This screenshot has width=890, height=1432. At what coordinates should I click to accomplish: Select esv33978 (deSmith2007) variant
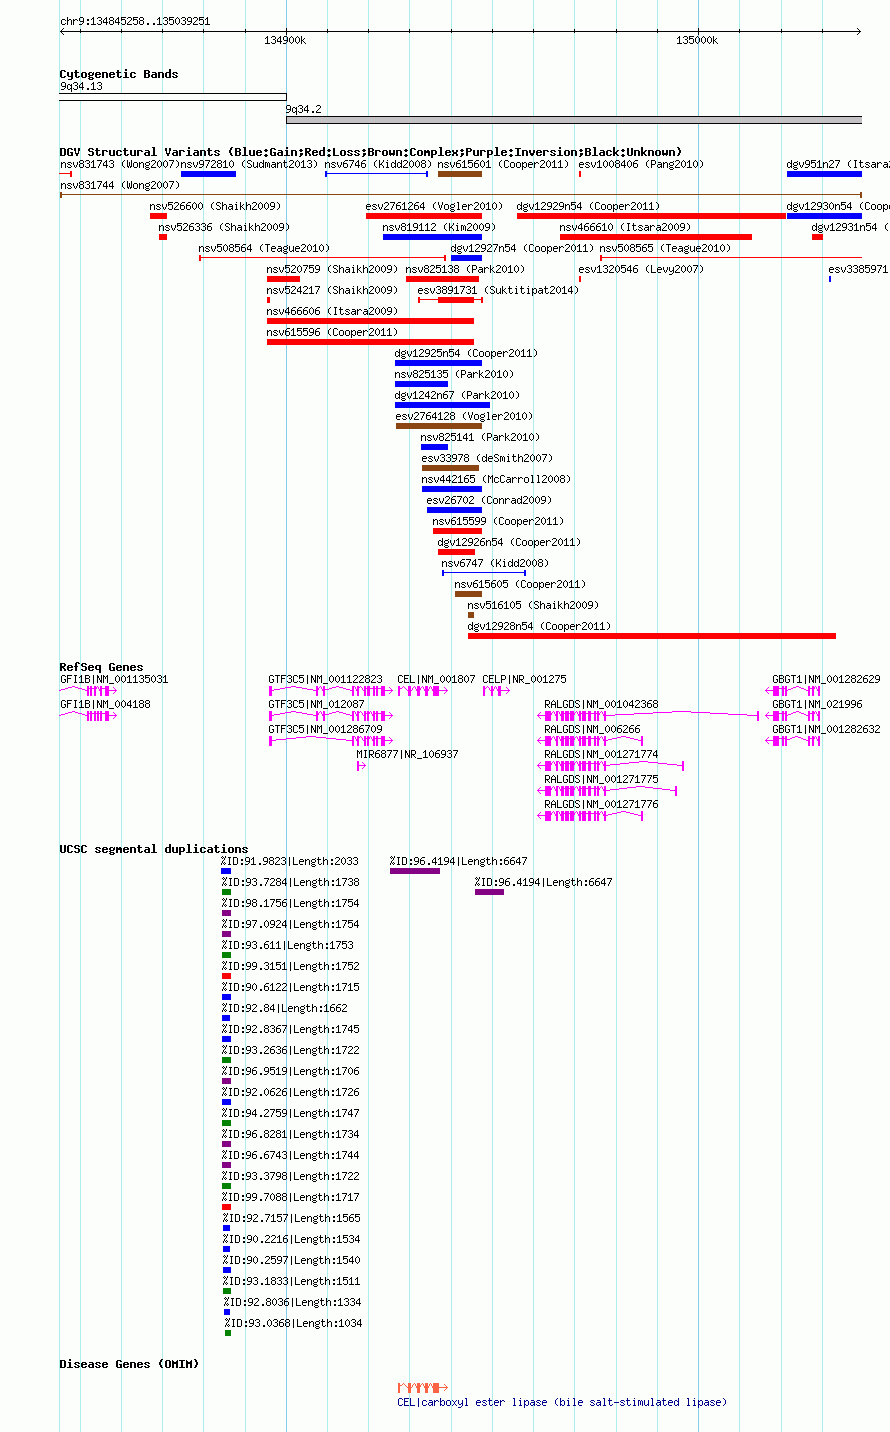[x=450, y=468]
